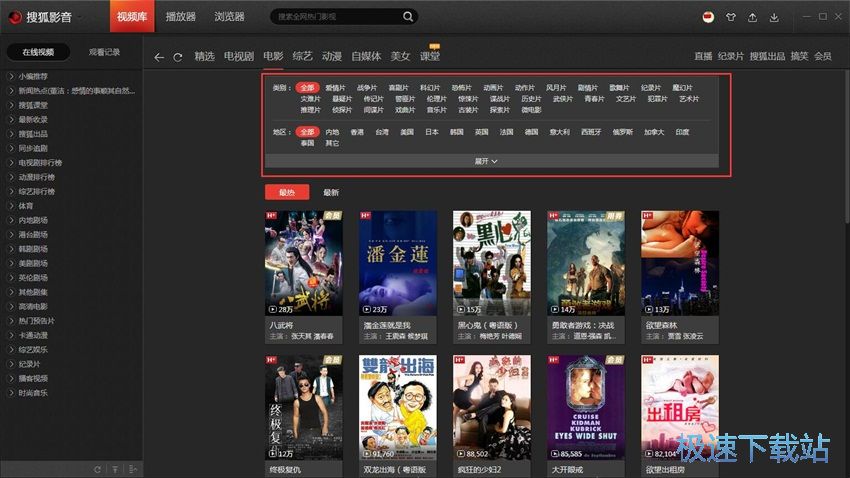Select the 观看记录 sidebar tab

click(104, 52)
